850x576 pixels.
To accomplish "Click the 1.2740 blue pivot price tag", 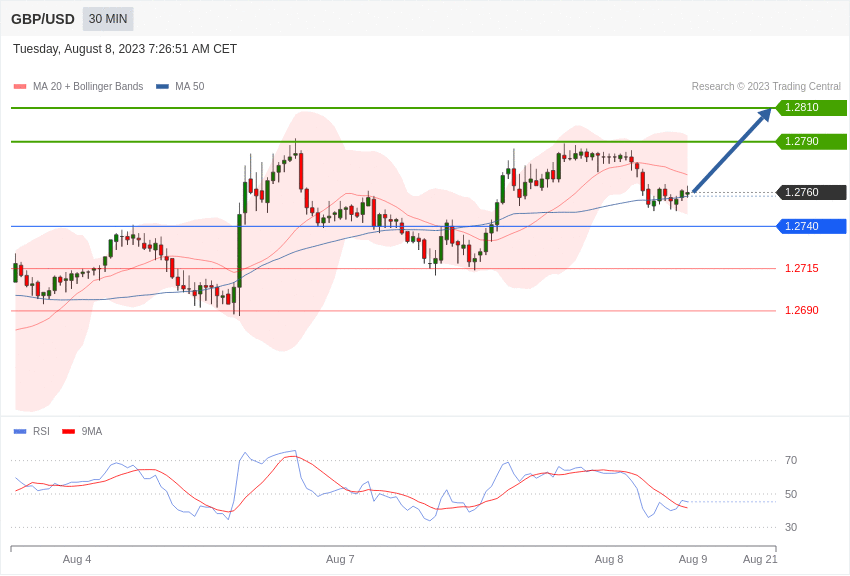I will [811, 226].
